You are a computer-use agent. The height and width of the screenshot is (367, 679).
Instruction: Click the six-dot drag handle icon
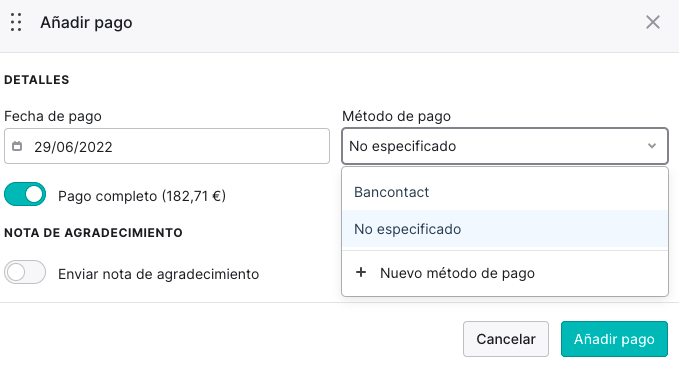16,22
